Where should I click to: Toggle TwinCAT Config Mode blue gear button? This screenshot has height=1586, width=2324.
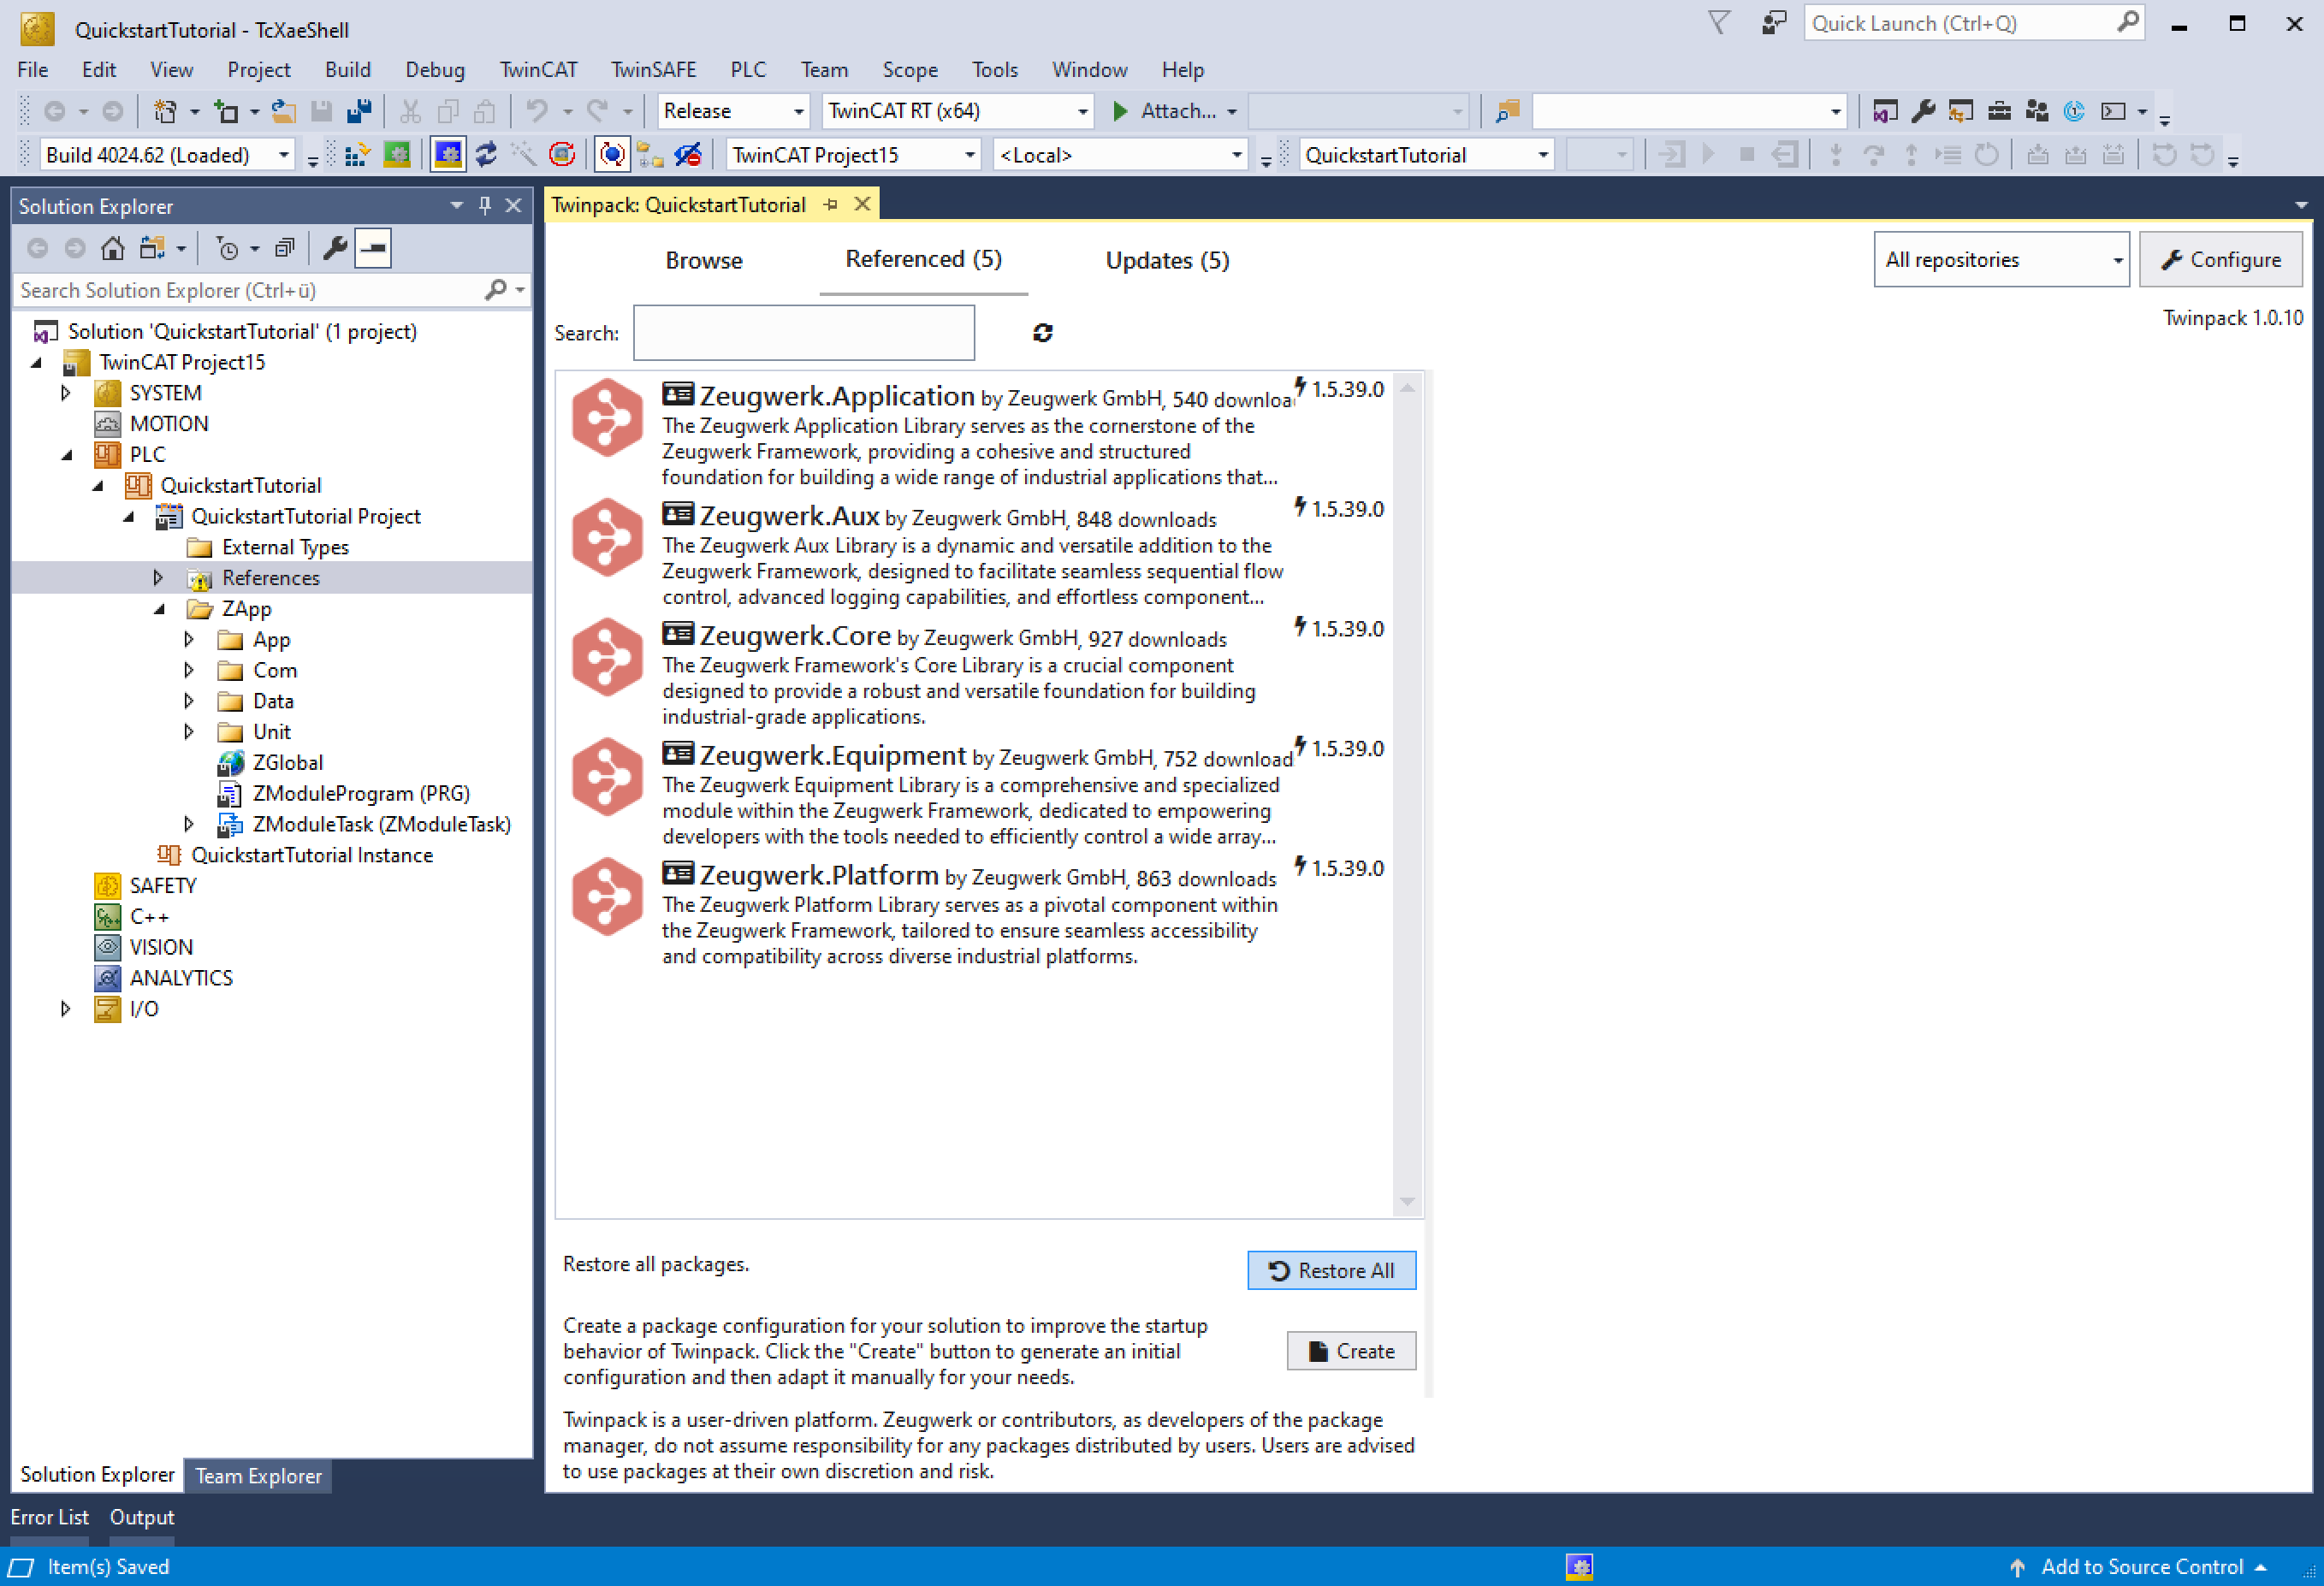[x=448, y=155]
